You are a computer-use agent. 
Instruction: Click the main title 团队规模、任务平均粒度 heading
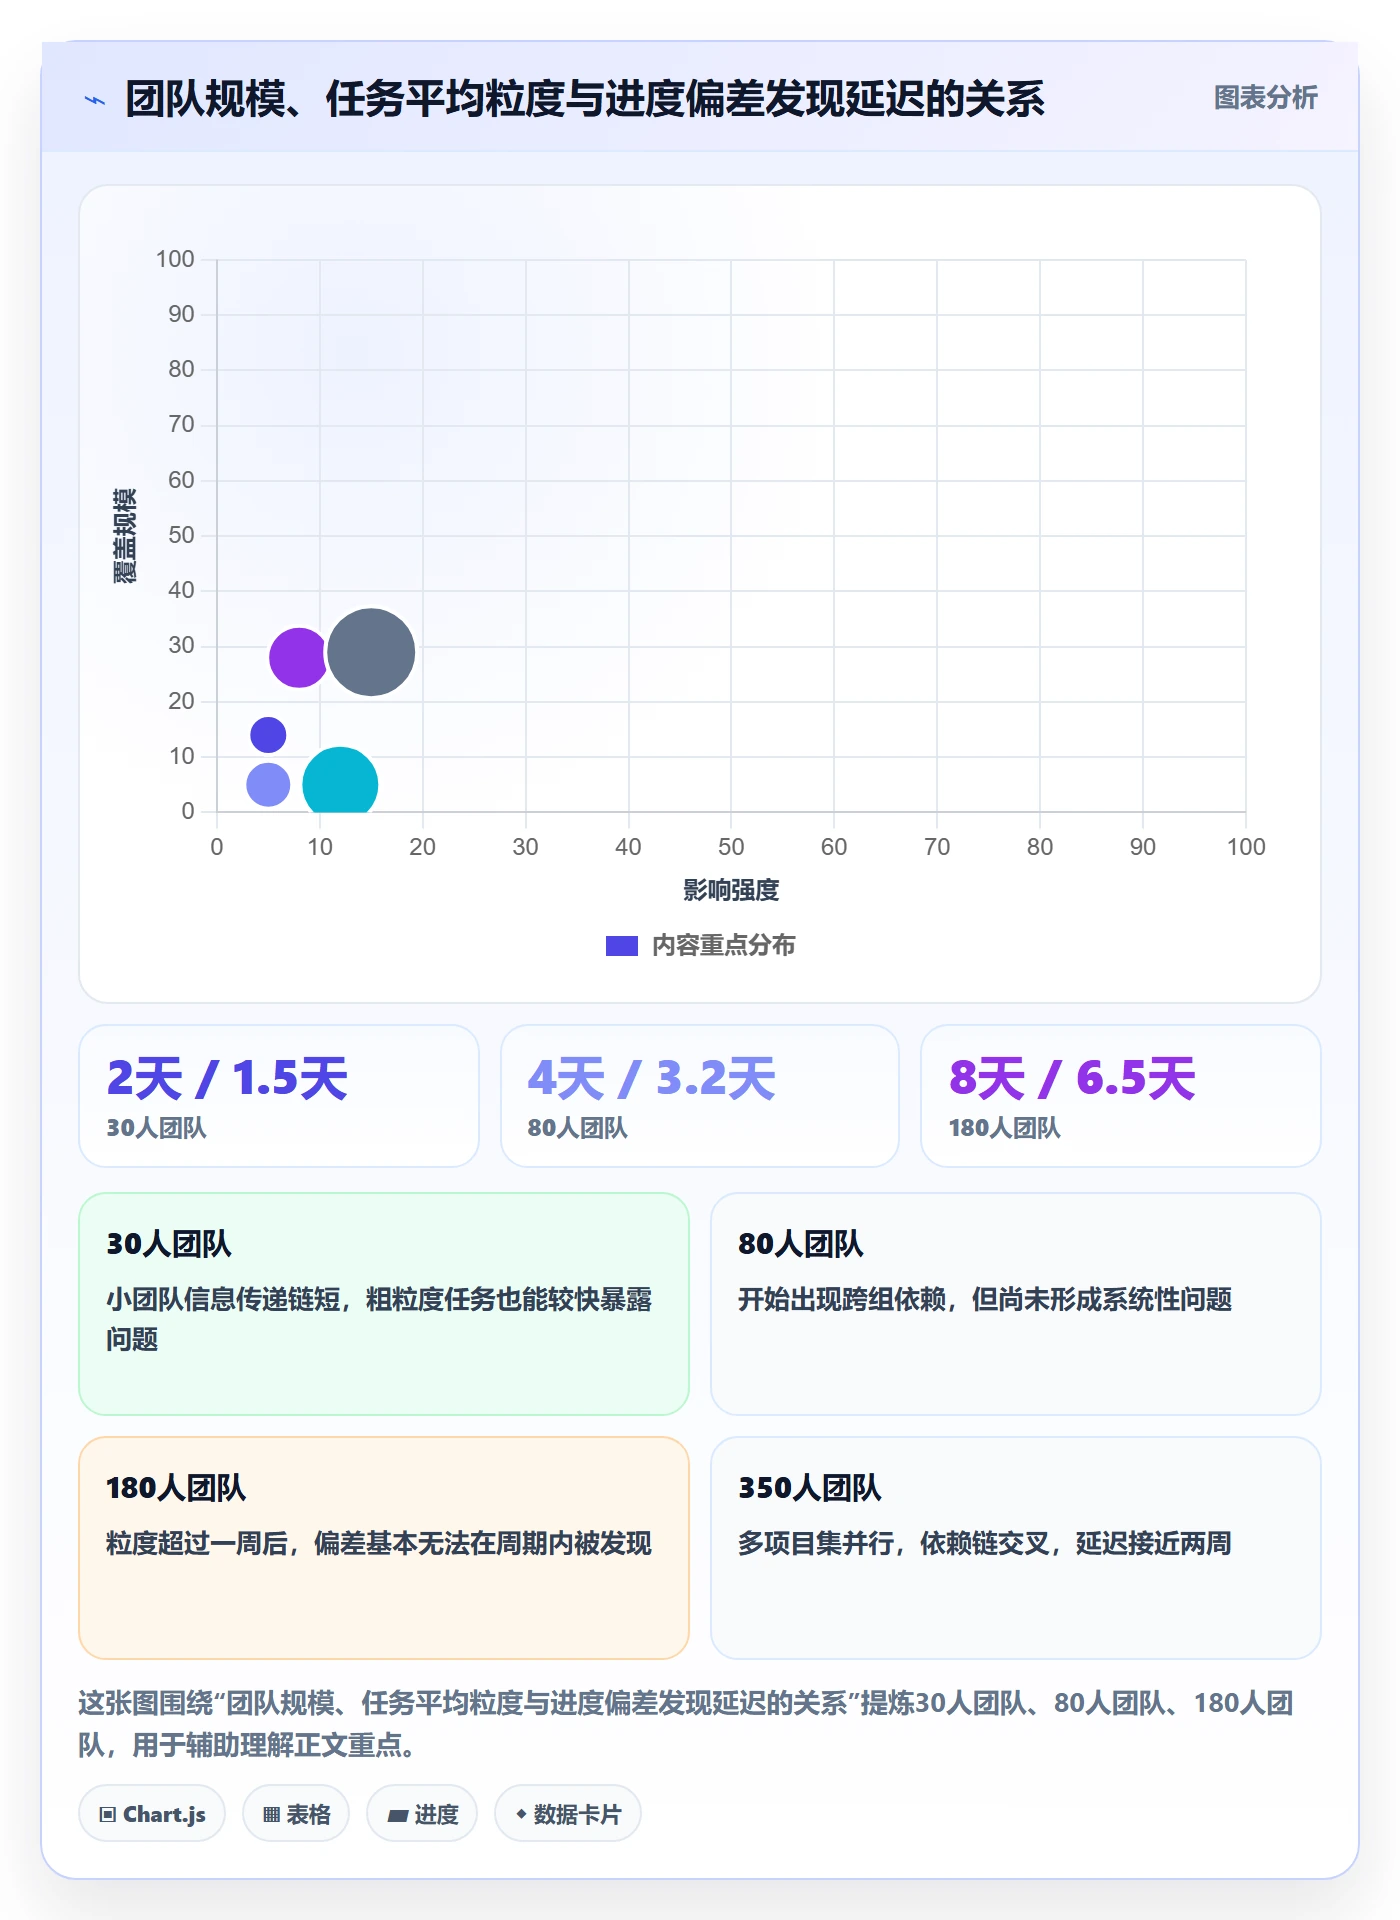click(x=585, y=99)
